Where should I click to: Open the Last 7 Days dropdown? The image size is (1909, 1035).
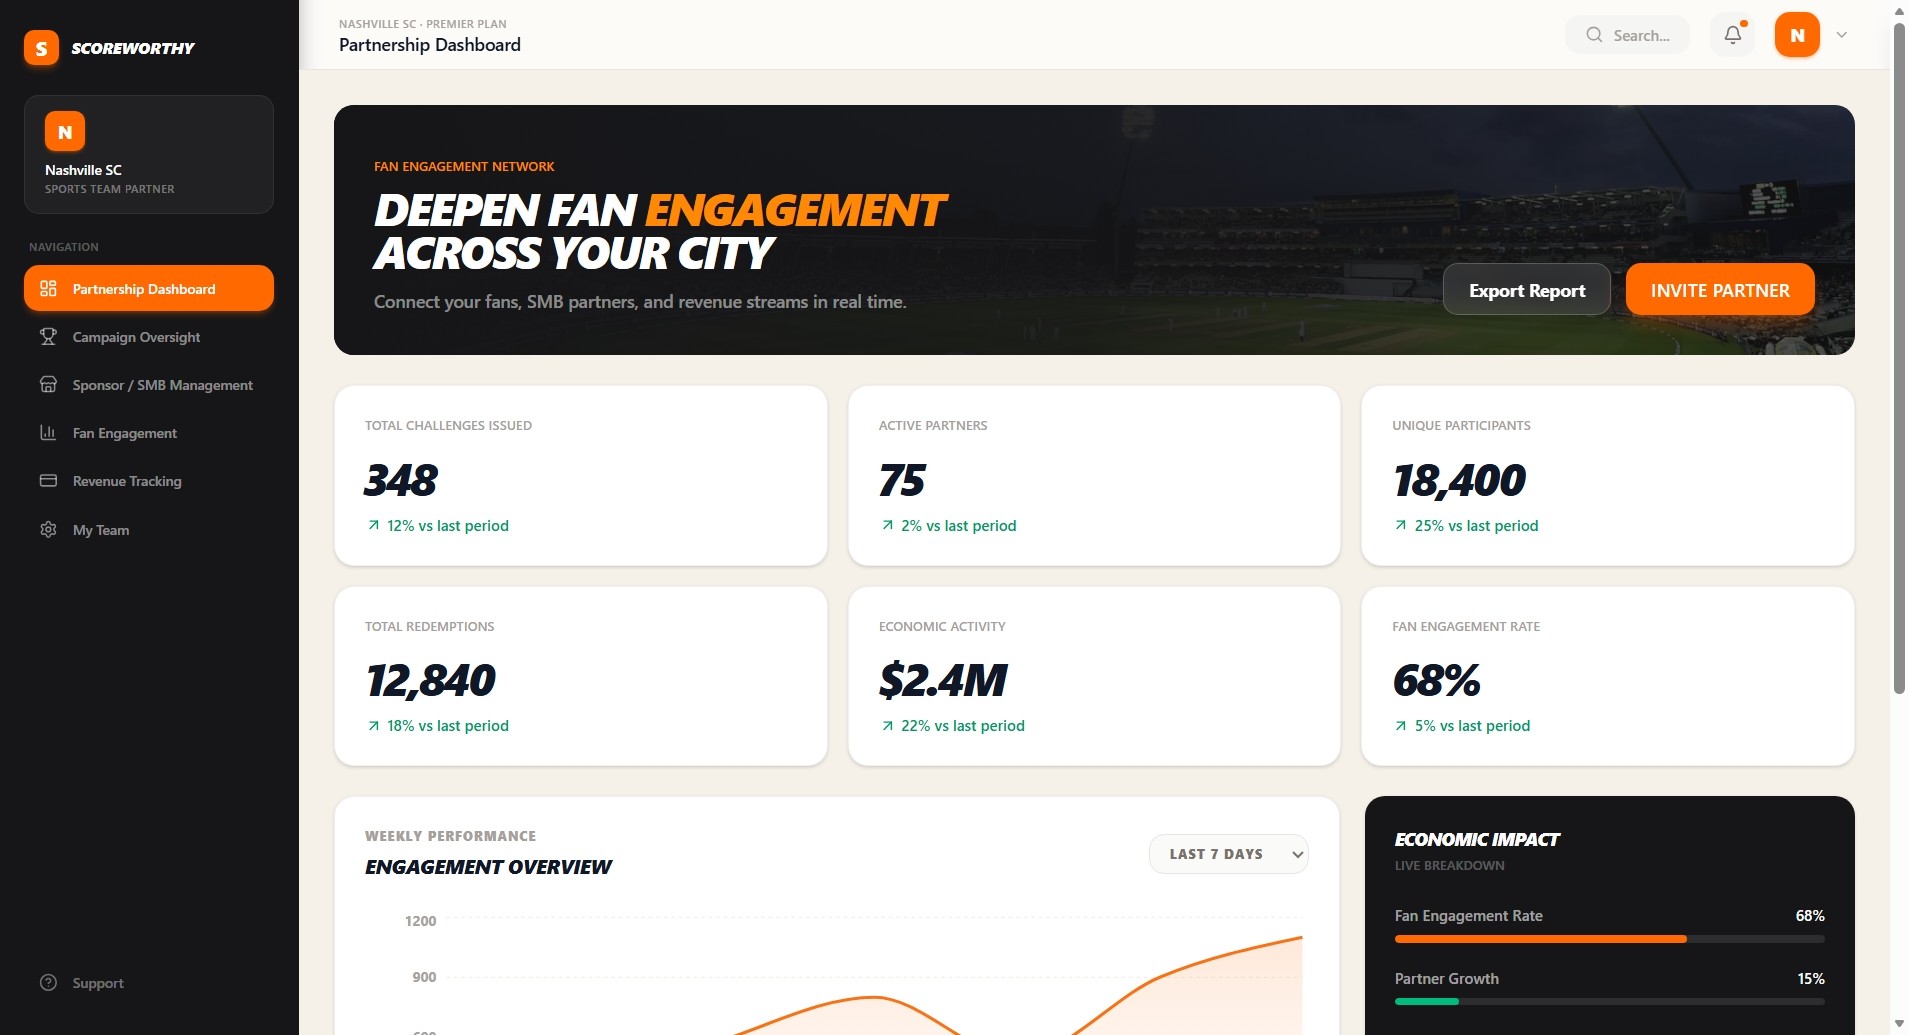(x=1228, y=854)
